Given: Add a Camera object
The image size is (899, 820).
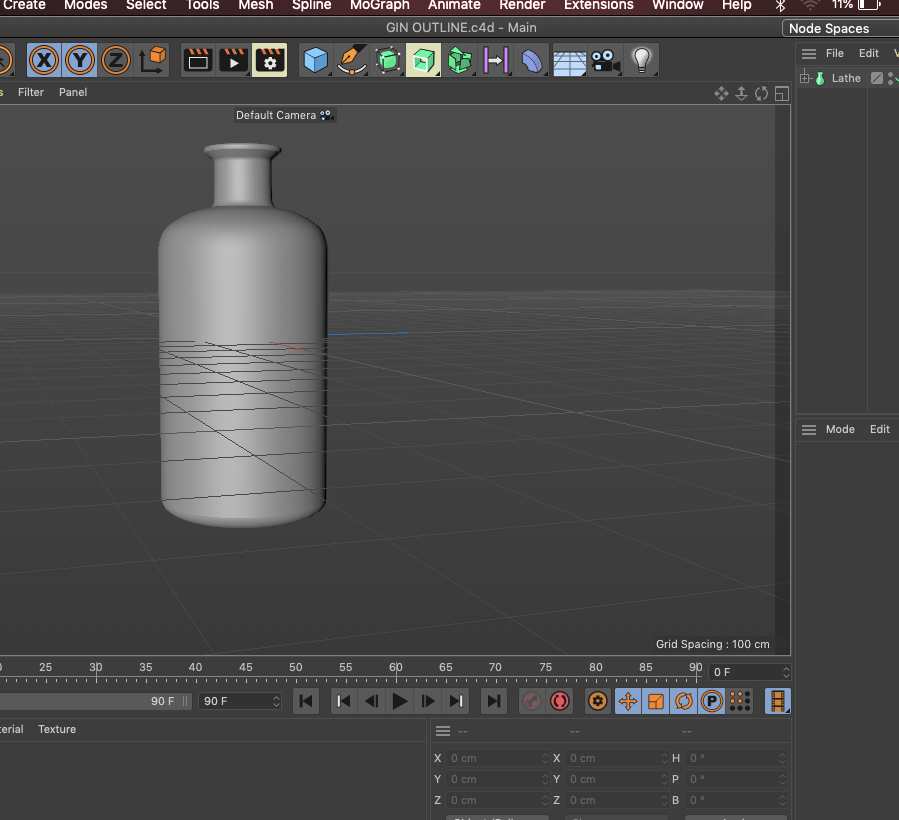Looking at the screenshot, I should click(x=604, y=61).
